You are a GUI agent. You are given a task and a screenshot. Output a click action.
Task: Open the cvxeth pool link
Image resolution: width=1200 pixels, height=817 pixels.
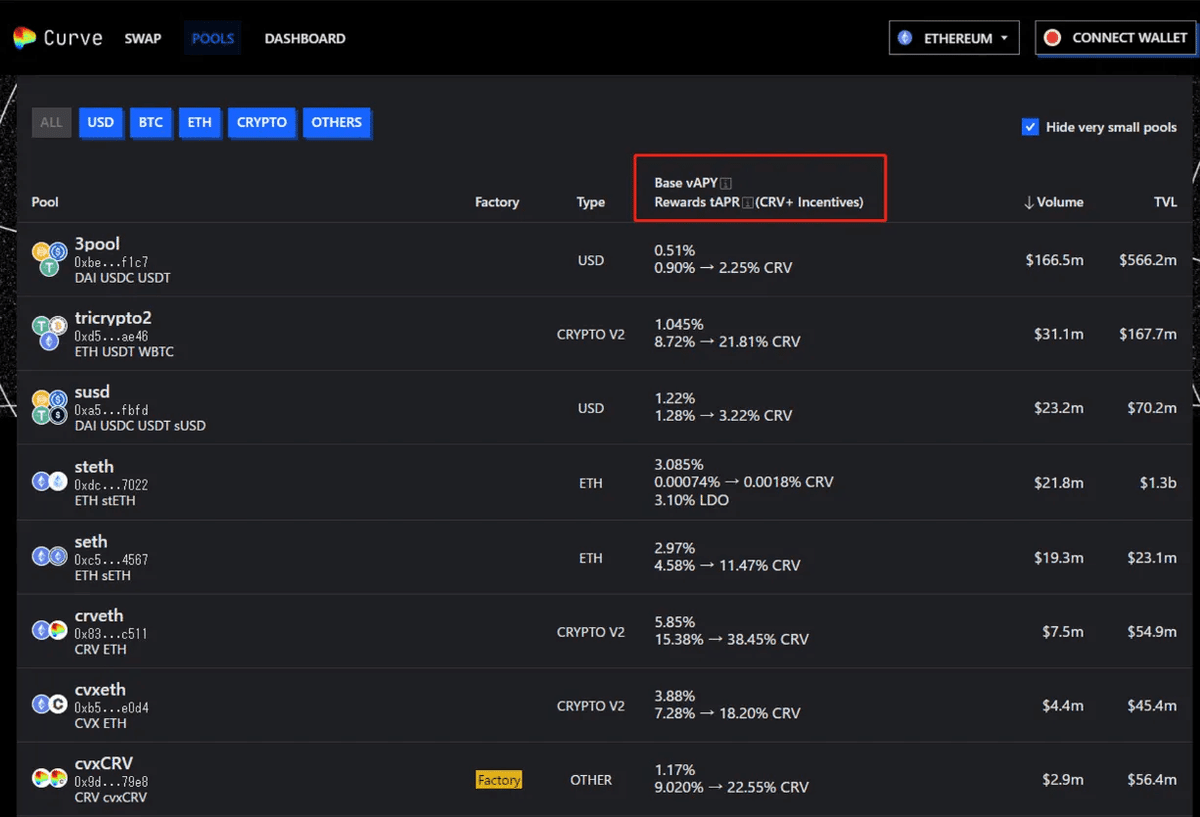[x=100, y=689]
